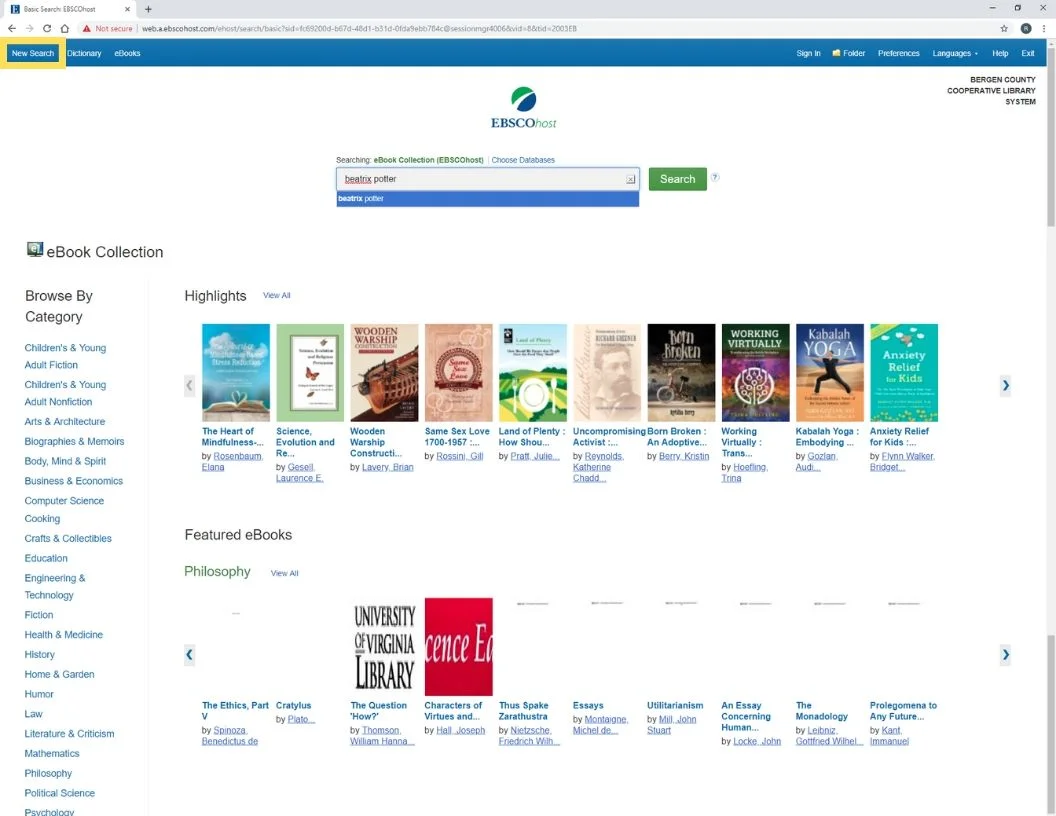1056x816 pixels.
Task: Open the Science, Evolution and Re... title
Action: pos(305,442)
